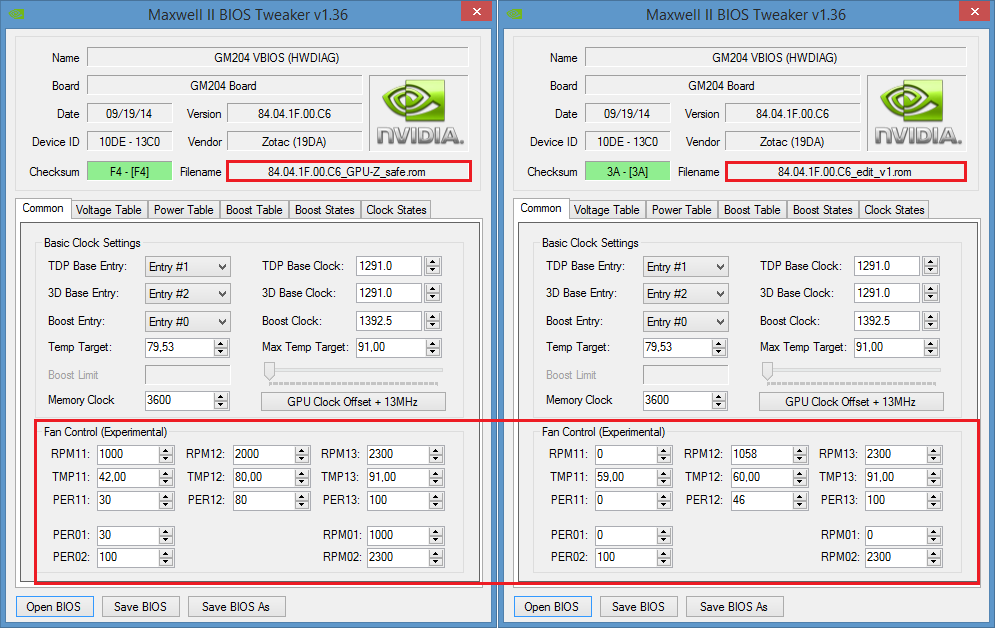Screen dimensions: 995x628
Task: Click Temp Target spinner in left window
Action: click(221, 348)
